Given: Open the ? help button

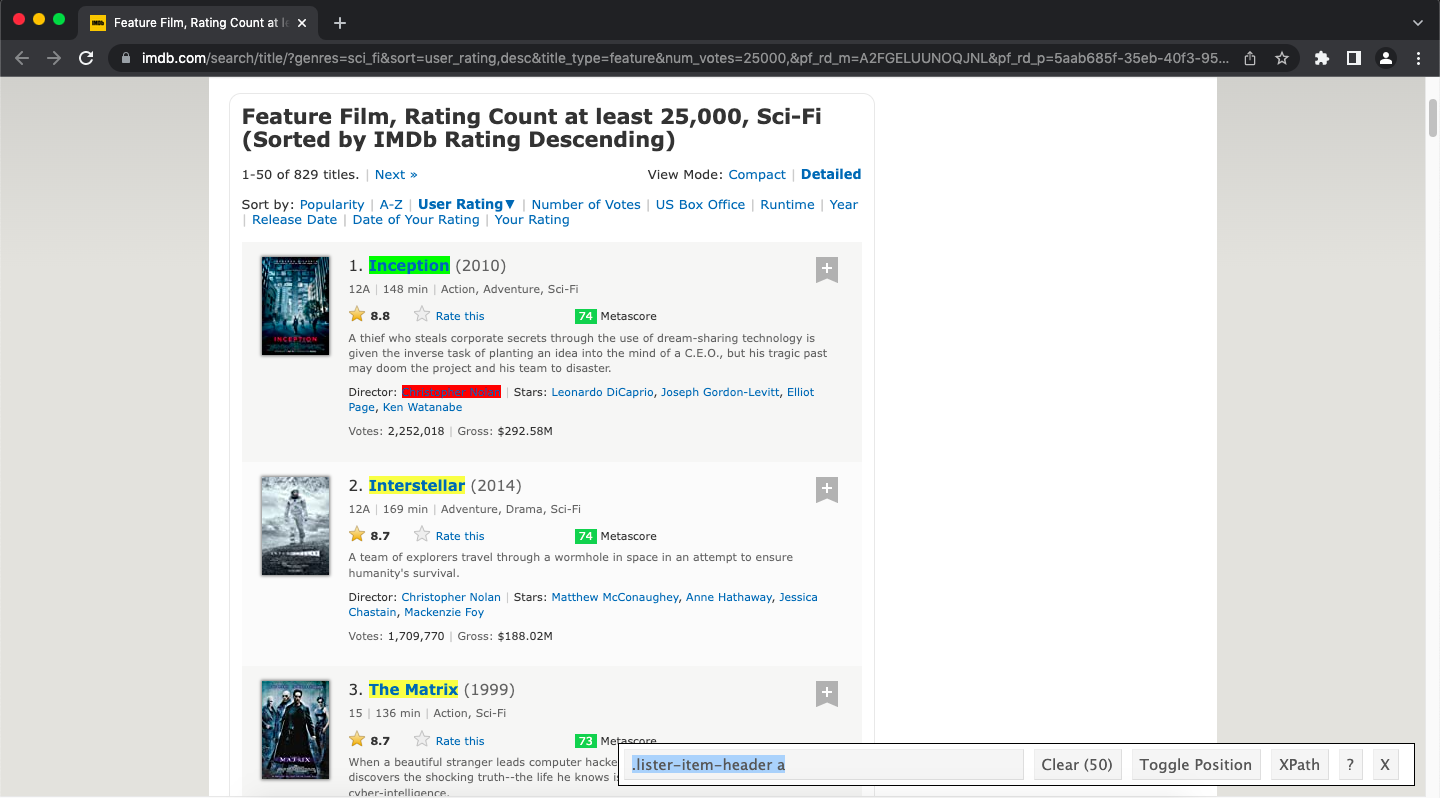Looking at the screenshot, I should coord(1350,765).
